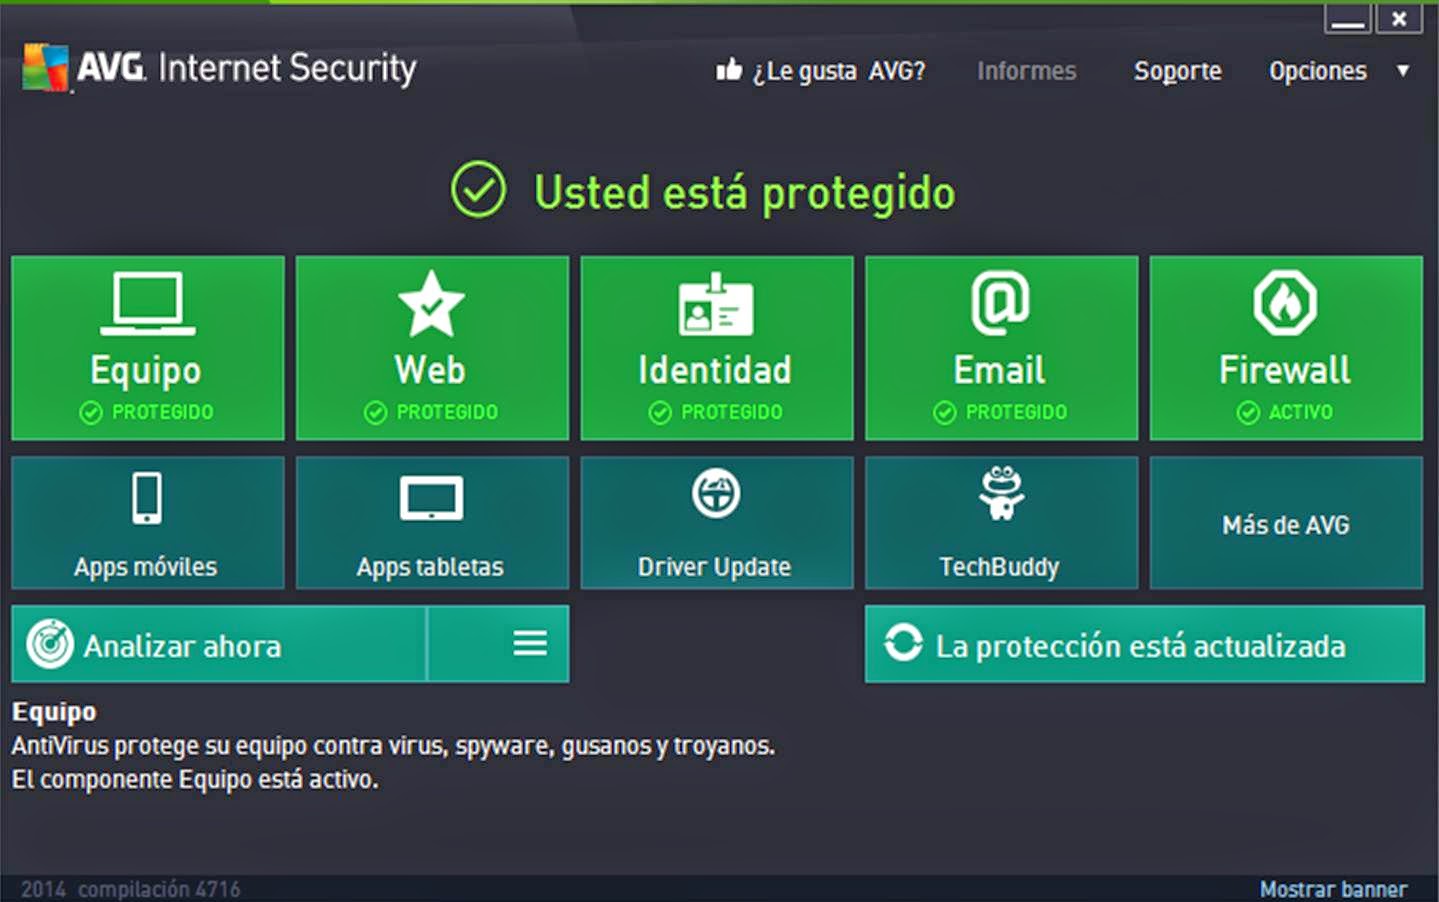Viewport: 1439px width, 902px height.
Task: Click the TechBuddy mascot icon
Action: [x=1001, y=492]
